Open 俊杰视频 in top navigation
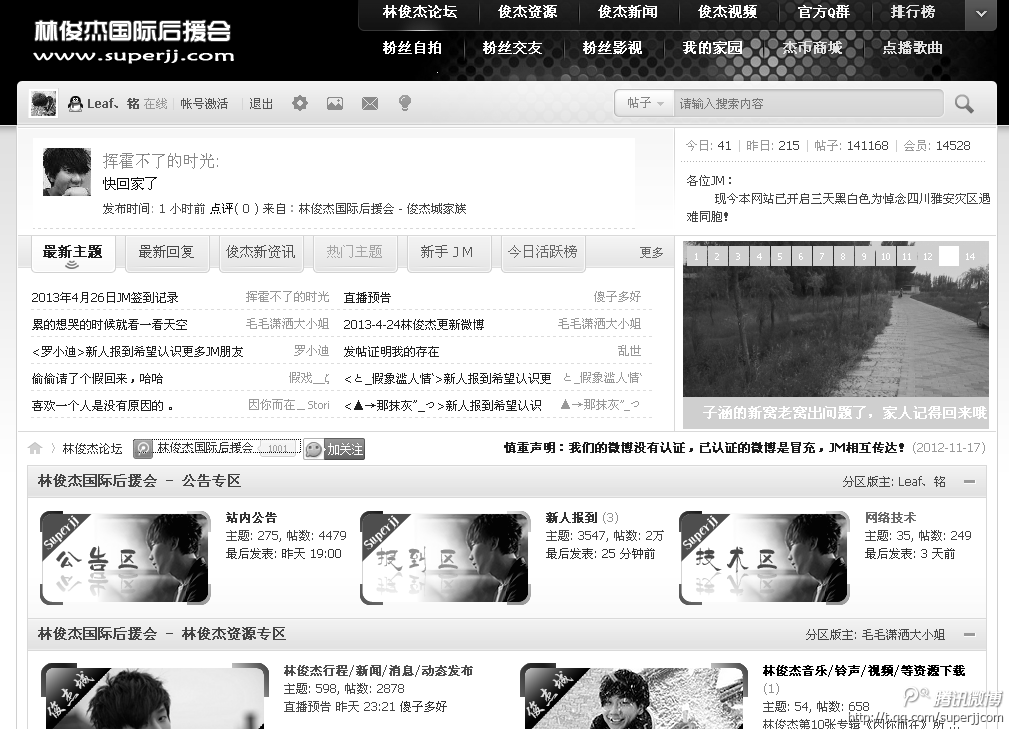The image size is (1009, 729). [x=727, y=12]
